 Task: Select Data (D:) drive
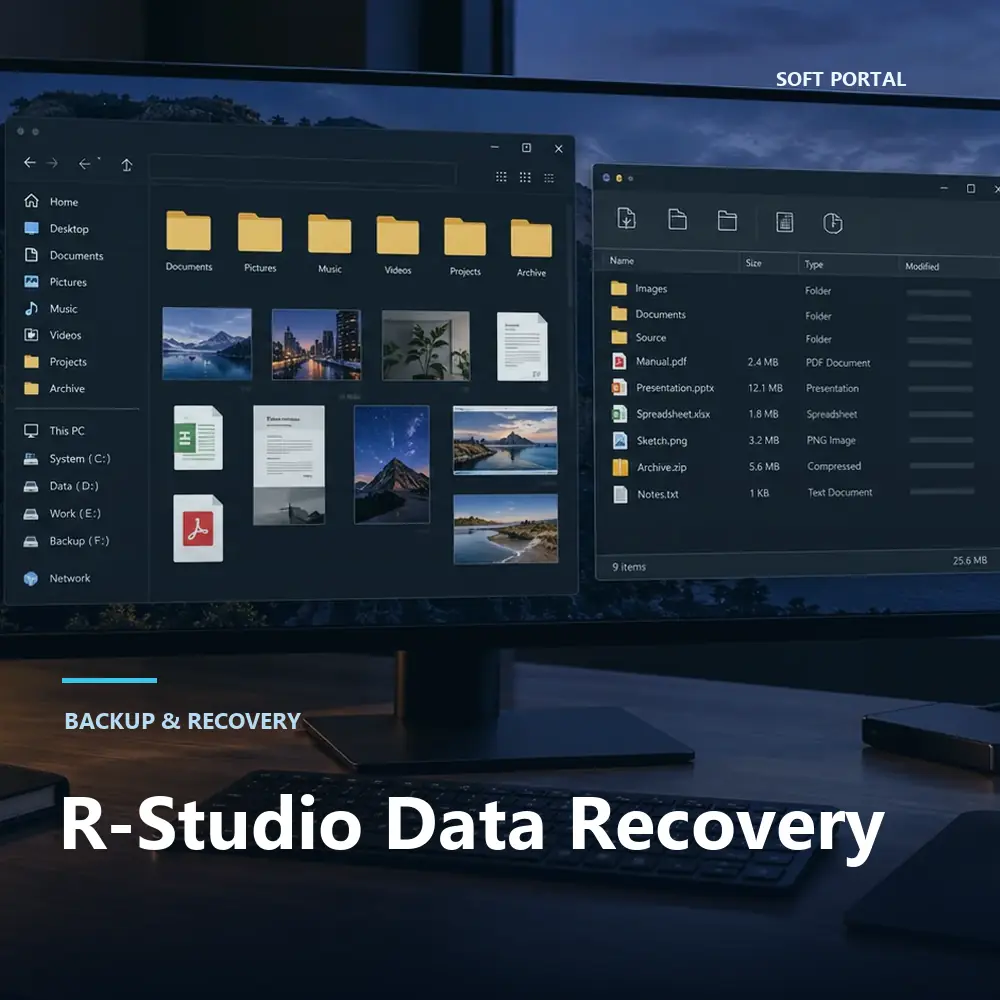coord(61,486)
